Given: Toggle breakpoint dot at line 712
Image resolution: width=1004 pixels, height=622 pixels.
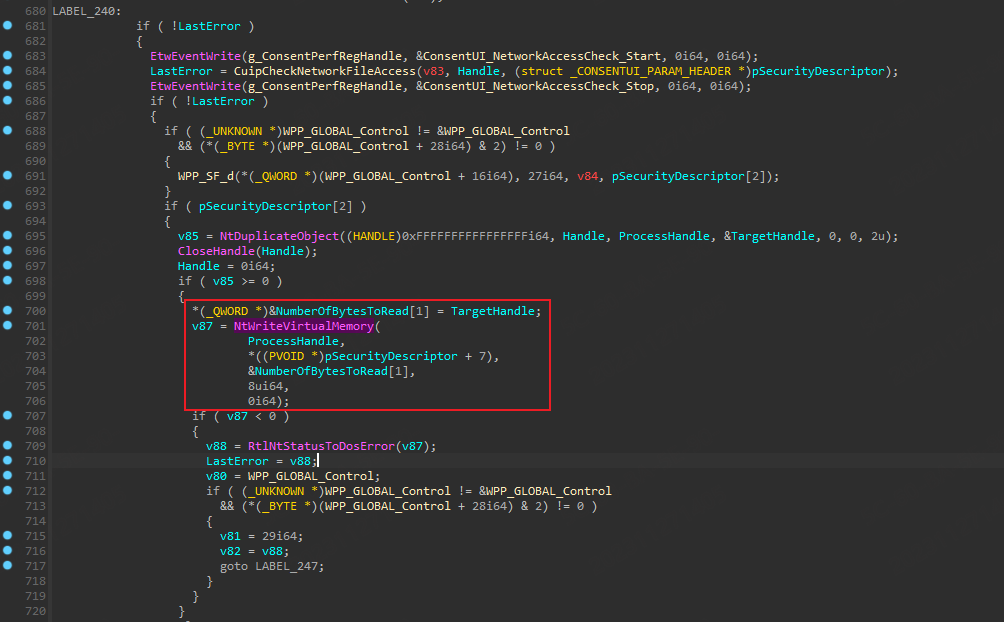Looking at the screenshot, I should click(8, 490).
